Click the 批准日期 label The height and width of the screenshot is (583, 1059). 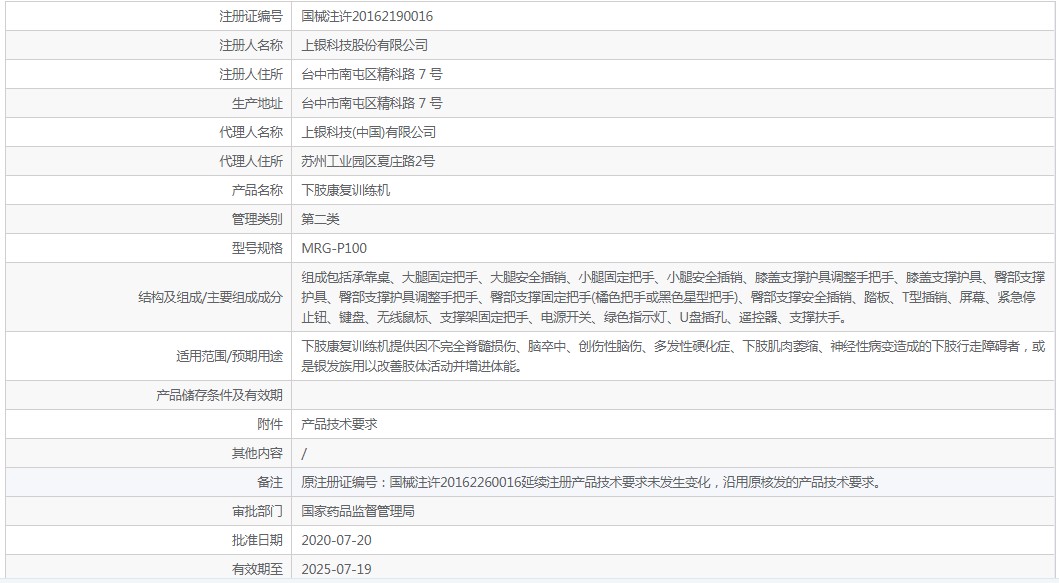[257, 540]
